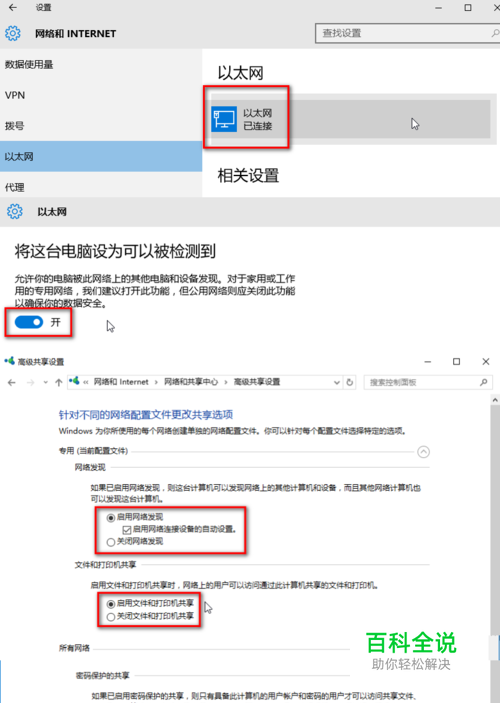Open recent locations dropdown arrow
Viewport: 500px width, 703px height.
45,382
